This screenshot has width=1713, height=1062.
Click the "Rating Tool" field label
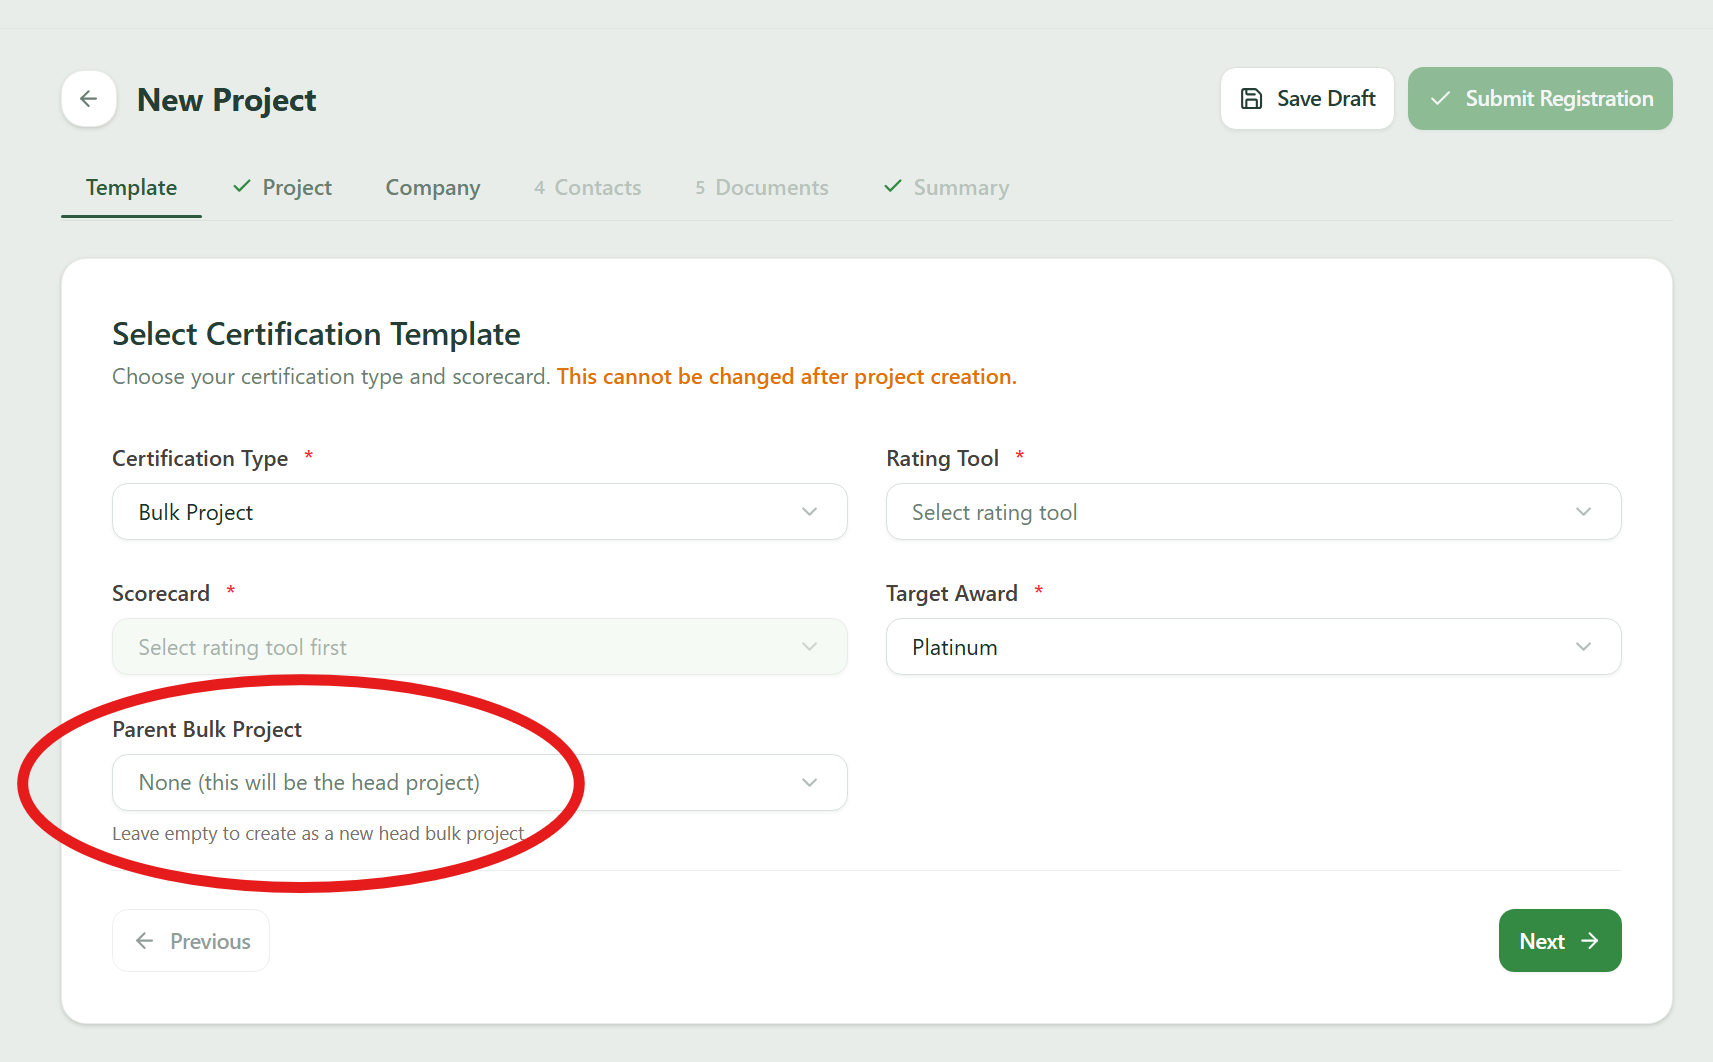click(x=943, y=458)
